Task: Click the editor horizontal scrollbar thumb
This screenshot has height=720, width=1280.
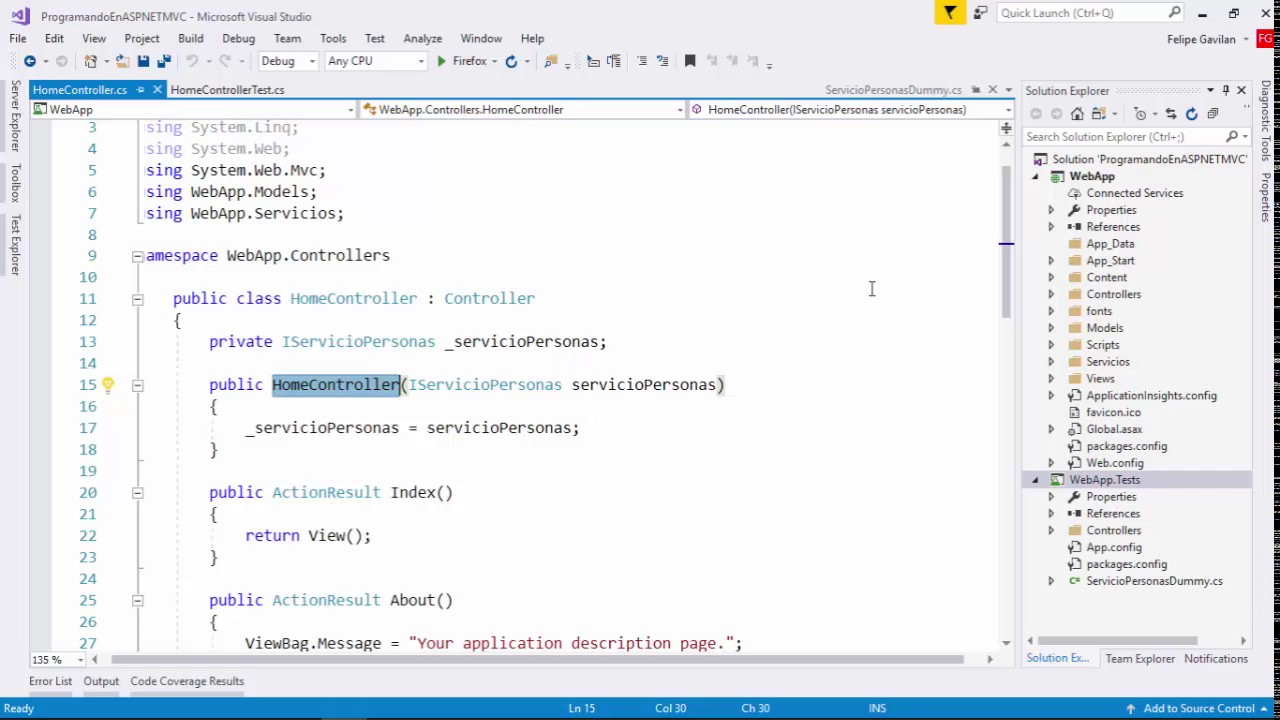Action: point(536,660)
